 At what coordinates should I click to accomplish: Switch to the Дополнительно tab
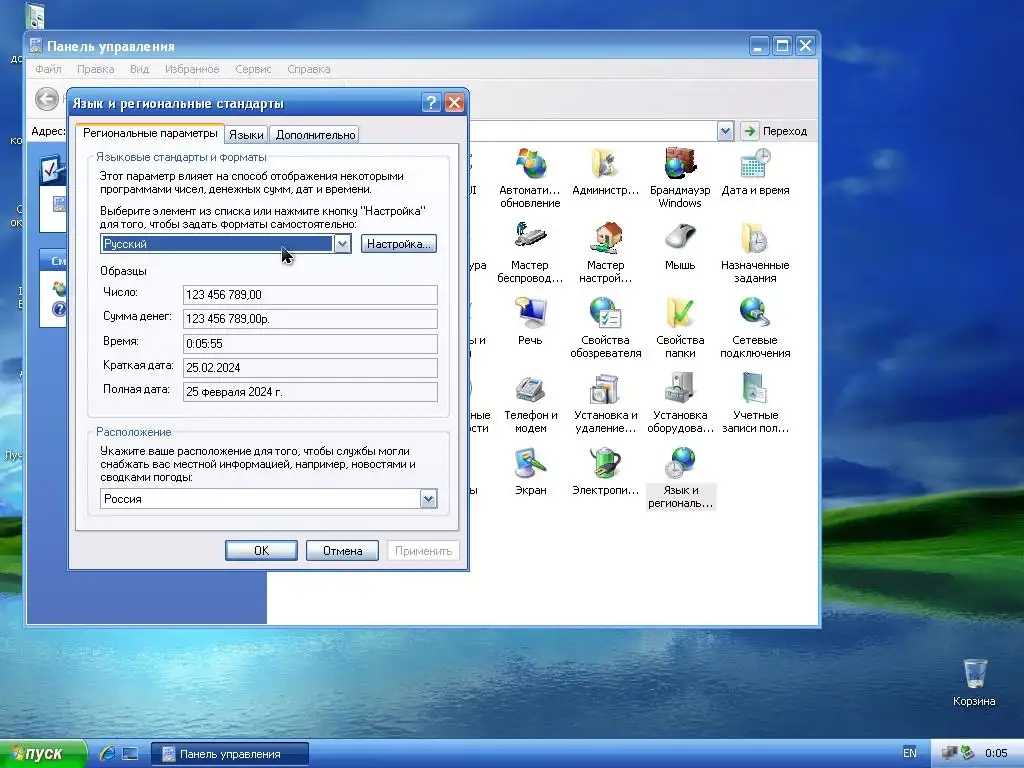pos(315,135)
